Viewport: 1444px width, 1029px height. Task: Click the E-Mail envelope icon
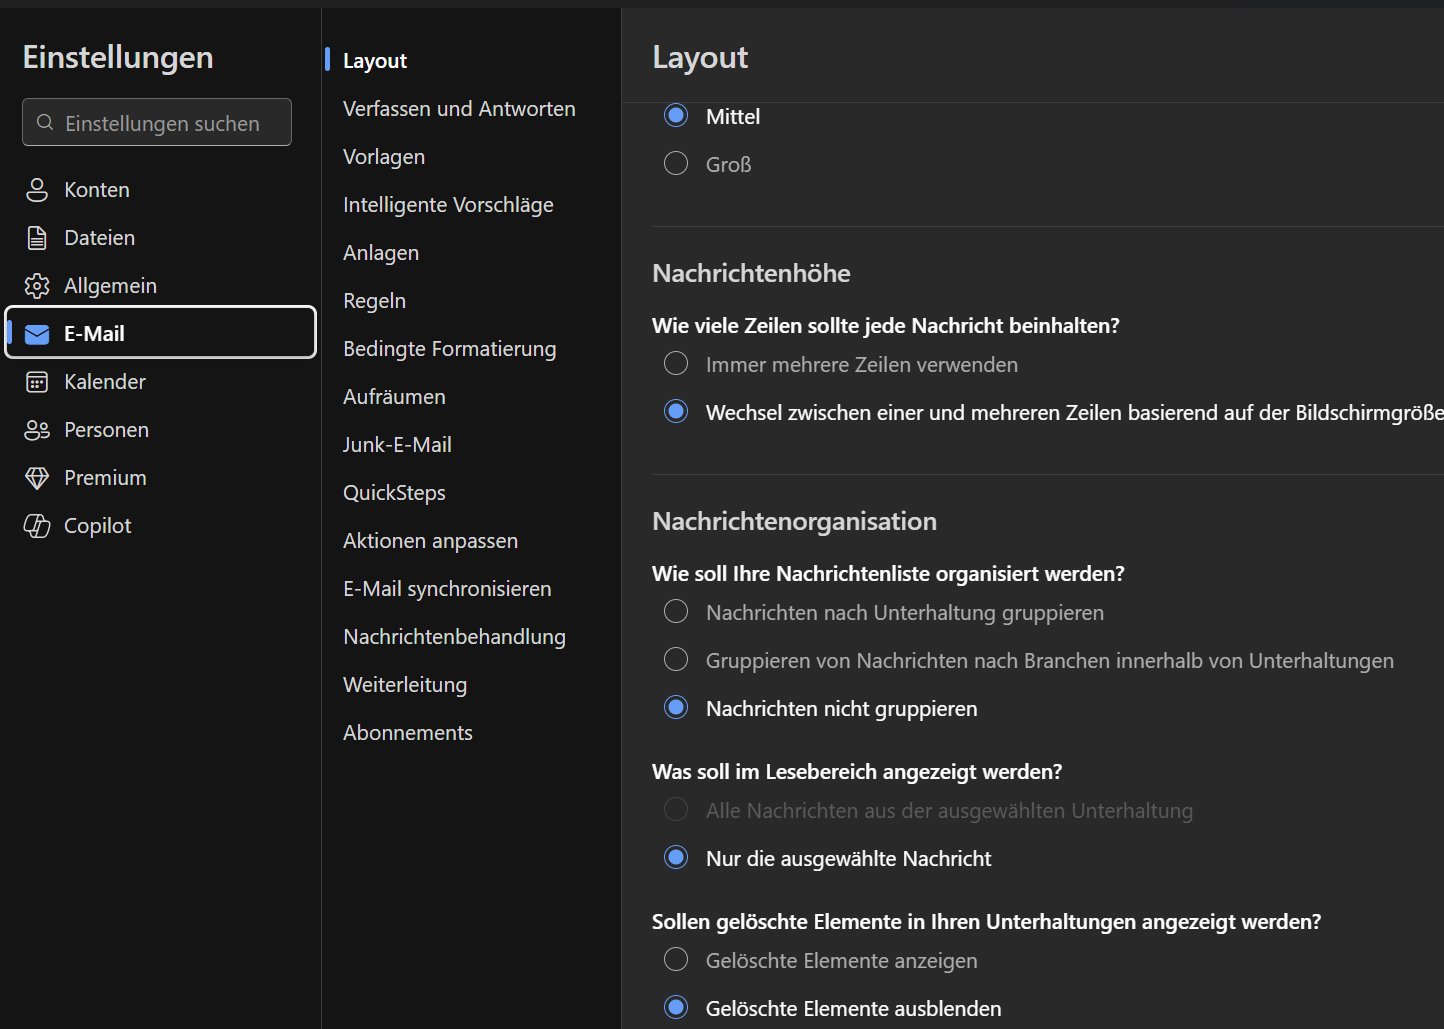tap(37, 334)
